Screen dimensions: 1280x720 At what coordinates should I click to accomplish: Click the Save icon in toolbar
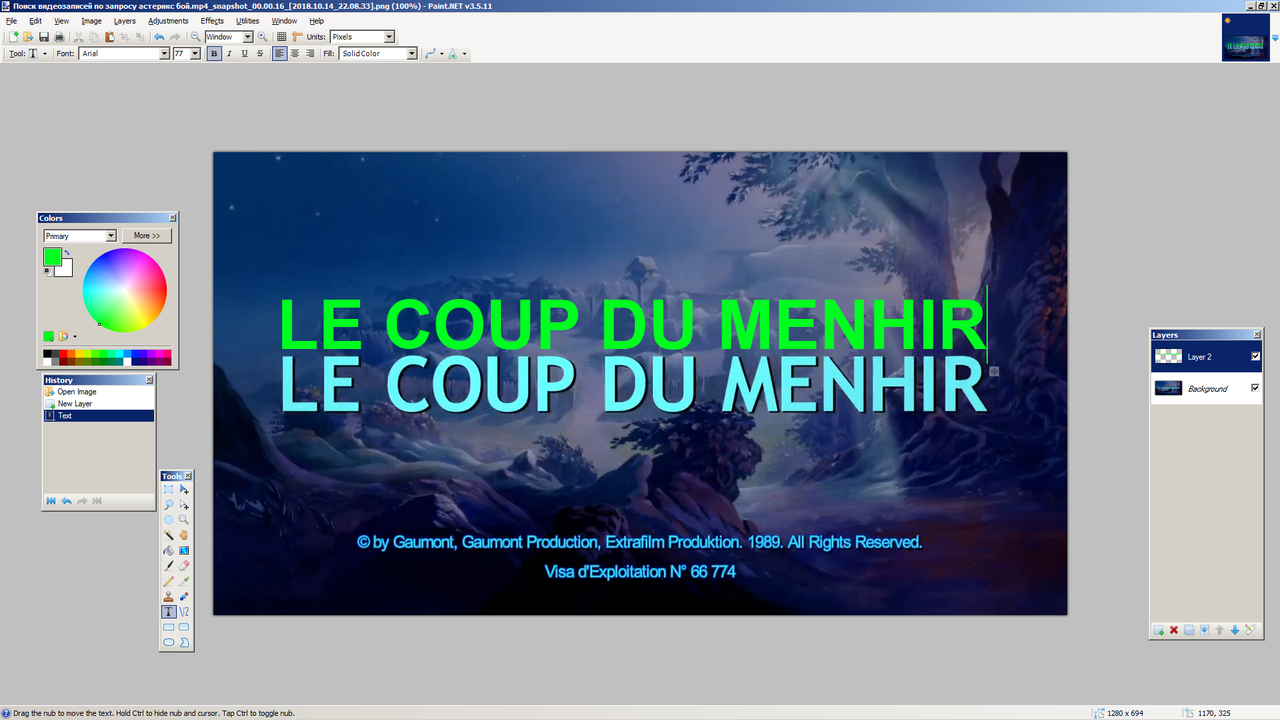tap(44, 37)
